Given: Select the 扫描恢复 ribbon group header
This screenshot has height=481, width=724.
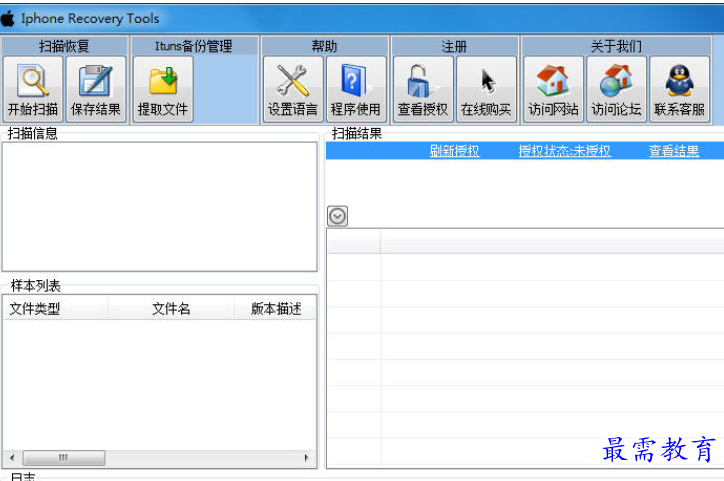Looking at the screenshot, I should [64, 46].
